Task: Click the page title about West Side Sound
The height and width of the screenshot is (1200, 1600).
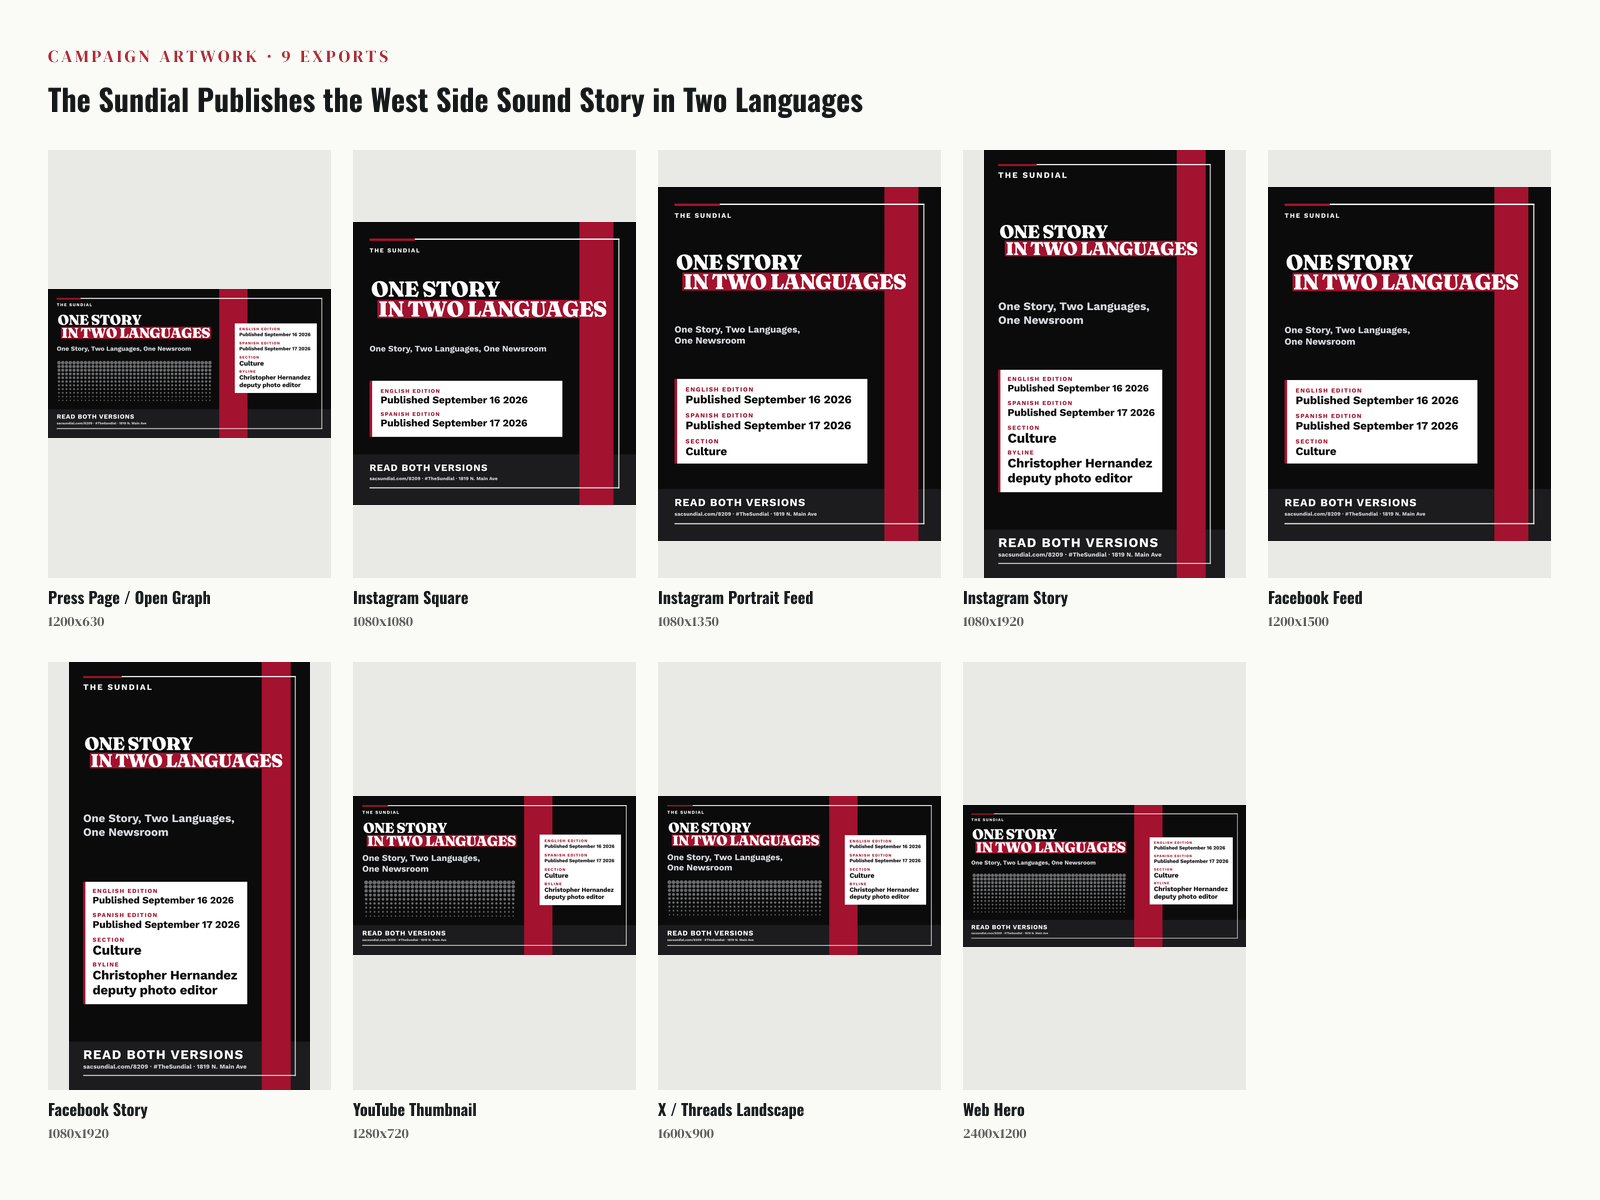Action: (x=455, y=101)
